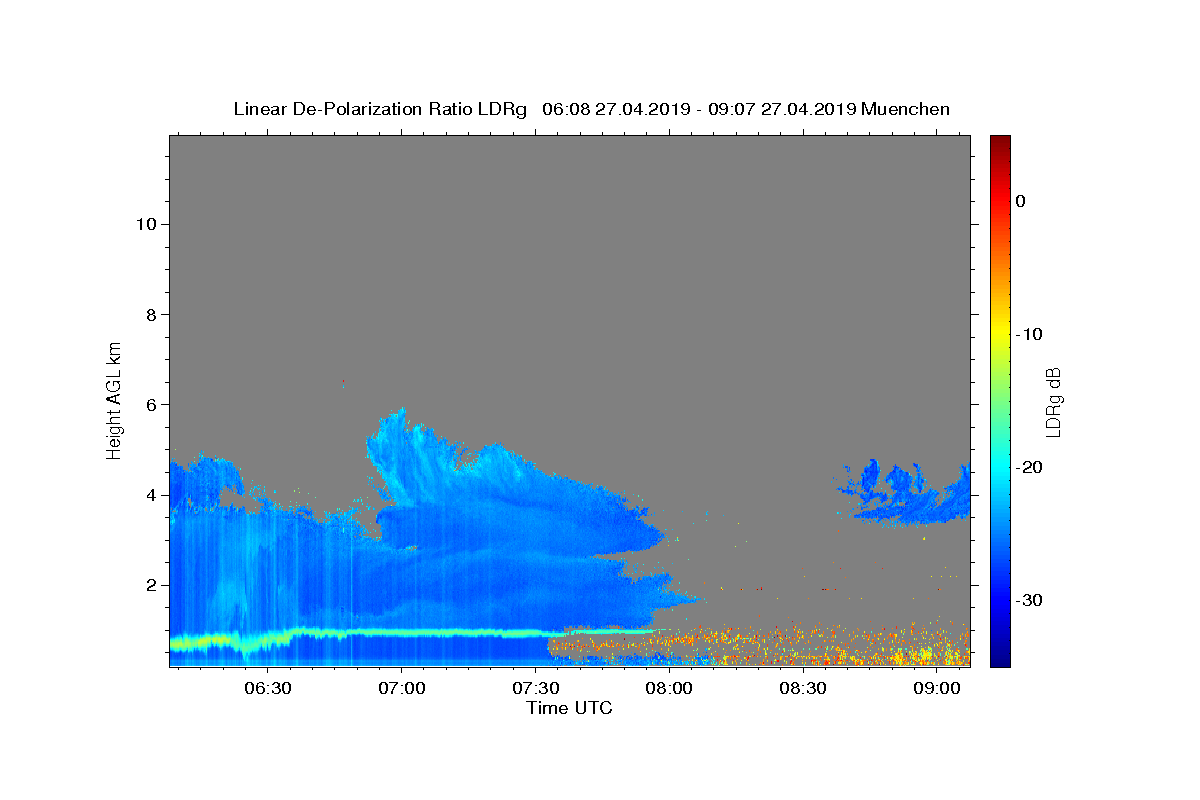Pick the yellow band of the colorbar
The image size is (1200, 800).
tap(1000, 334)
